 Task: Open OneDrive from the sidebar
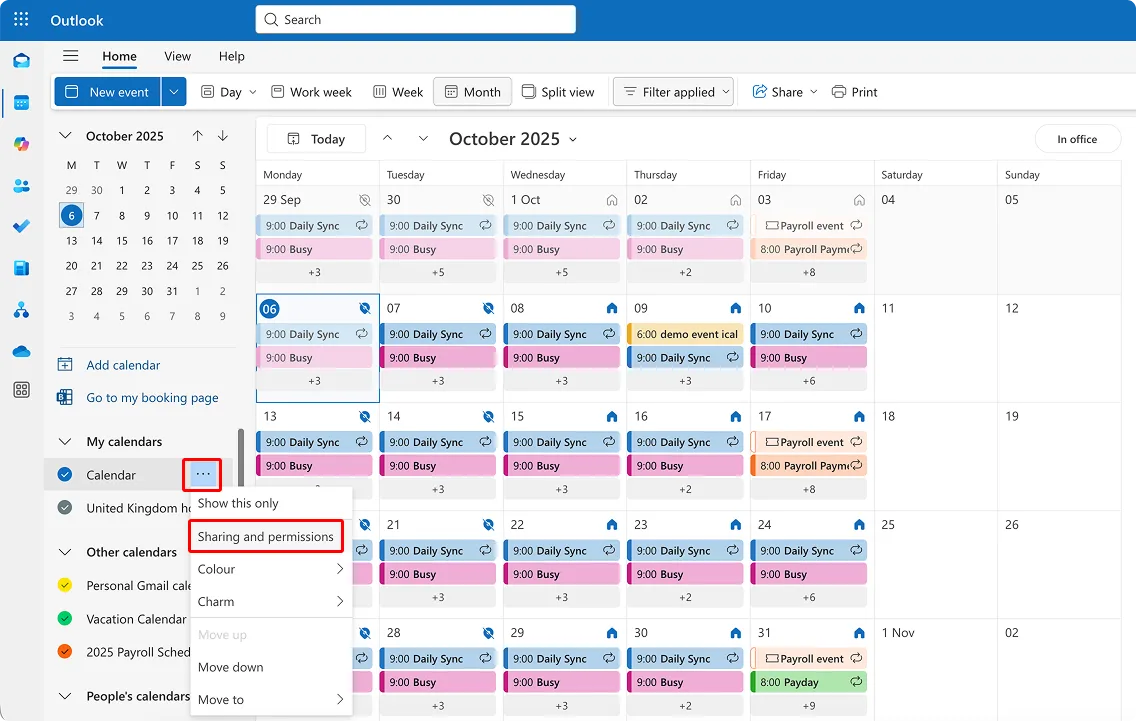21,350
